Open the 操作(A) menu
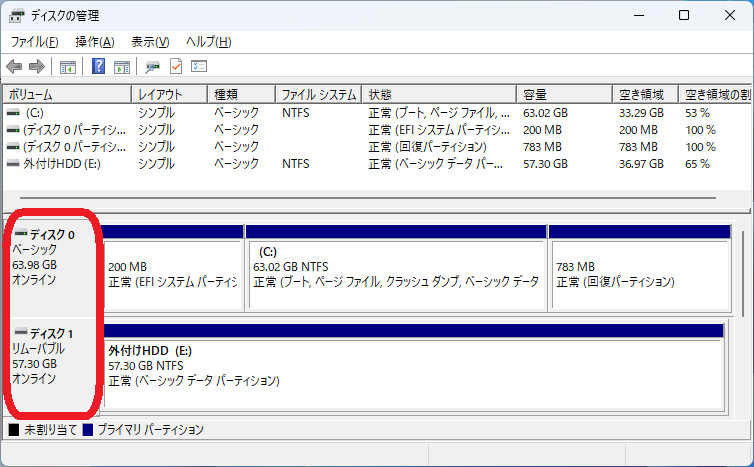This screenshot has width=754, height=467. [95, 42]
